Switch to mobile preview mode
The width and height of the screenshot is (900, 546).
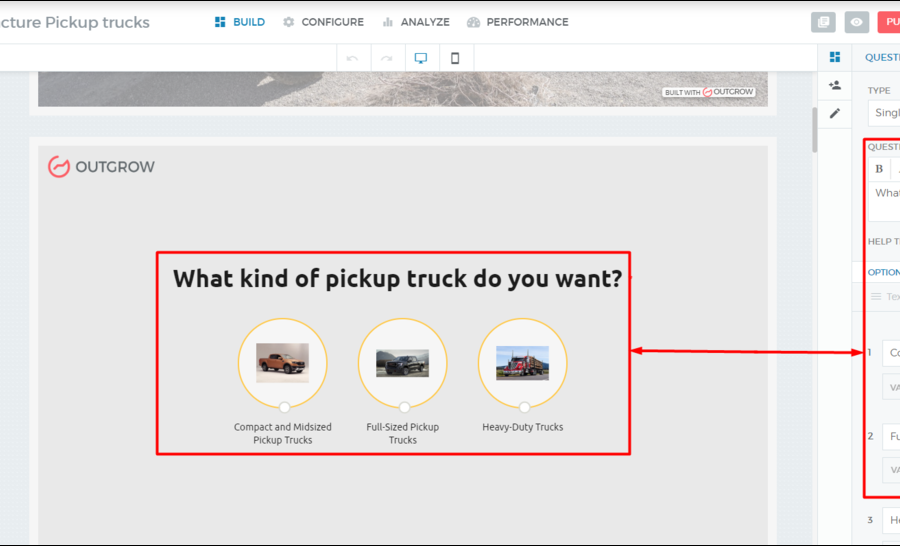pyautogui.click(x=455, y=58)
